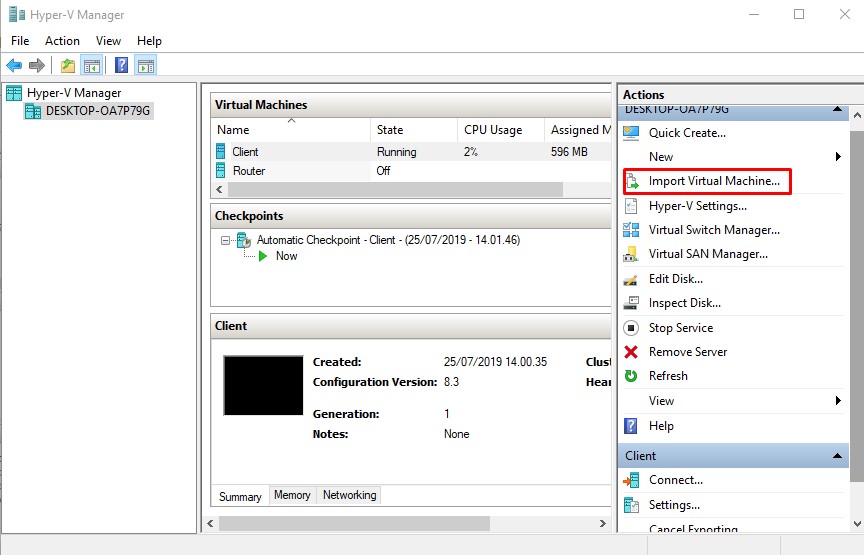
Task: Click the blue Help toolbar icon
Action: tap(121, 66)
